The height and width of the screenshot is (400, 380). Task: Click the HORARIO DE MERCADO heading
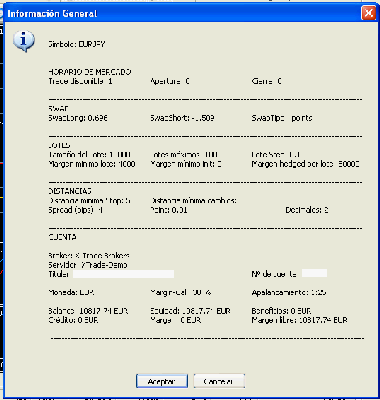coord(90,72)
